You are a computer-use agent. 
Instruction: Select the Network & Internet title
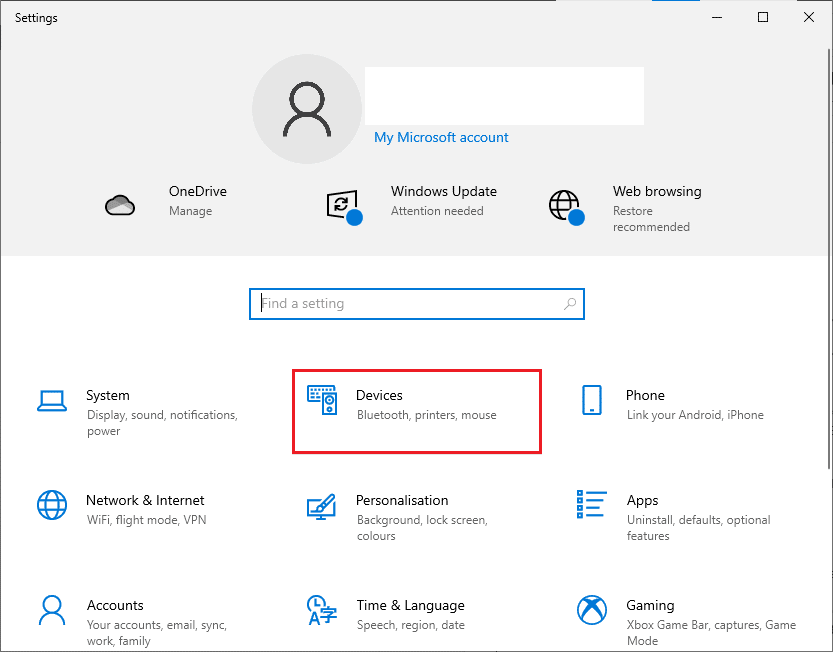tap(145, 501)
